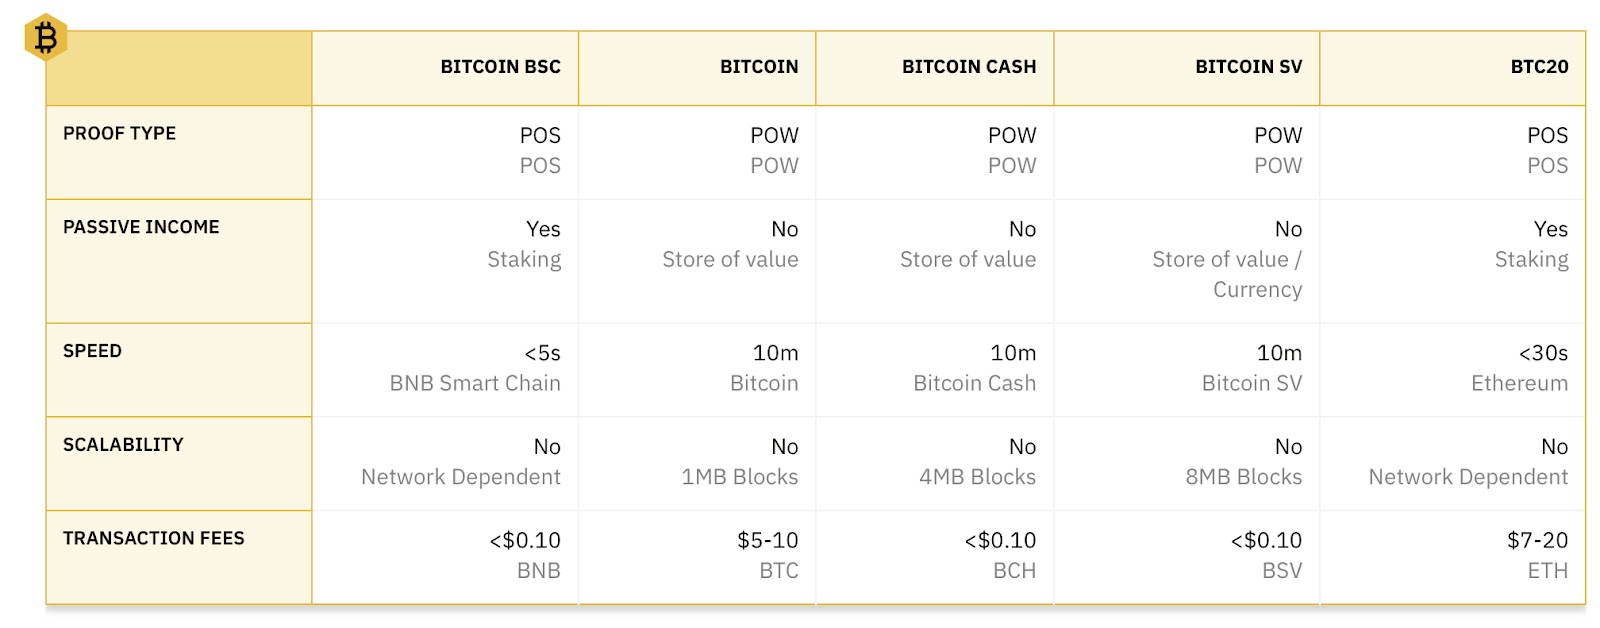Select the 1MB Blocks scalability text

(739, 477)
